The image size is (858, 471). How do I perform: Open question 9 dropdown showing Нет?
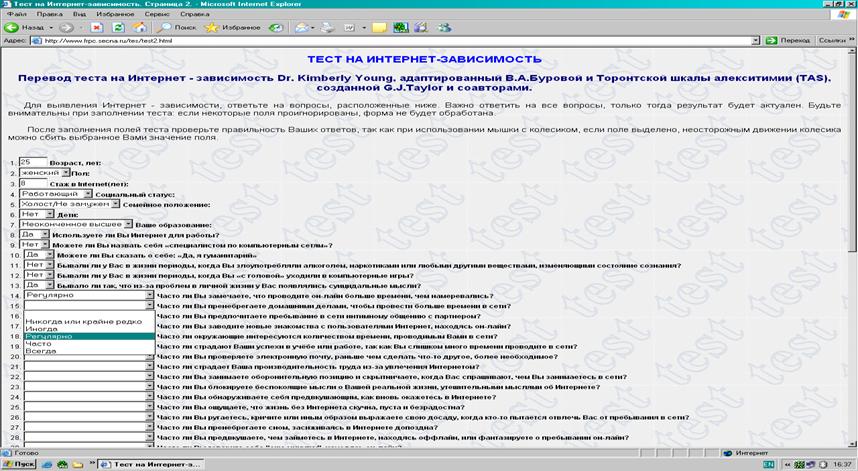click(x=34, y=245)
